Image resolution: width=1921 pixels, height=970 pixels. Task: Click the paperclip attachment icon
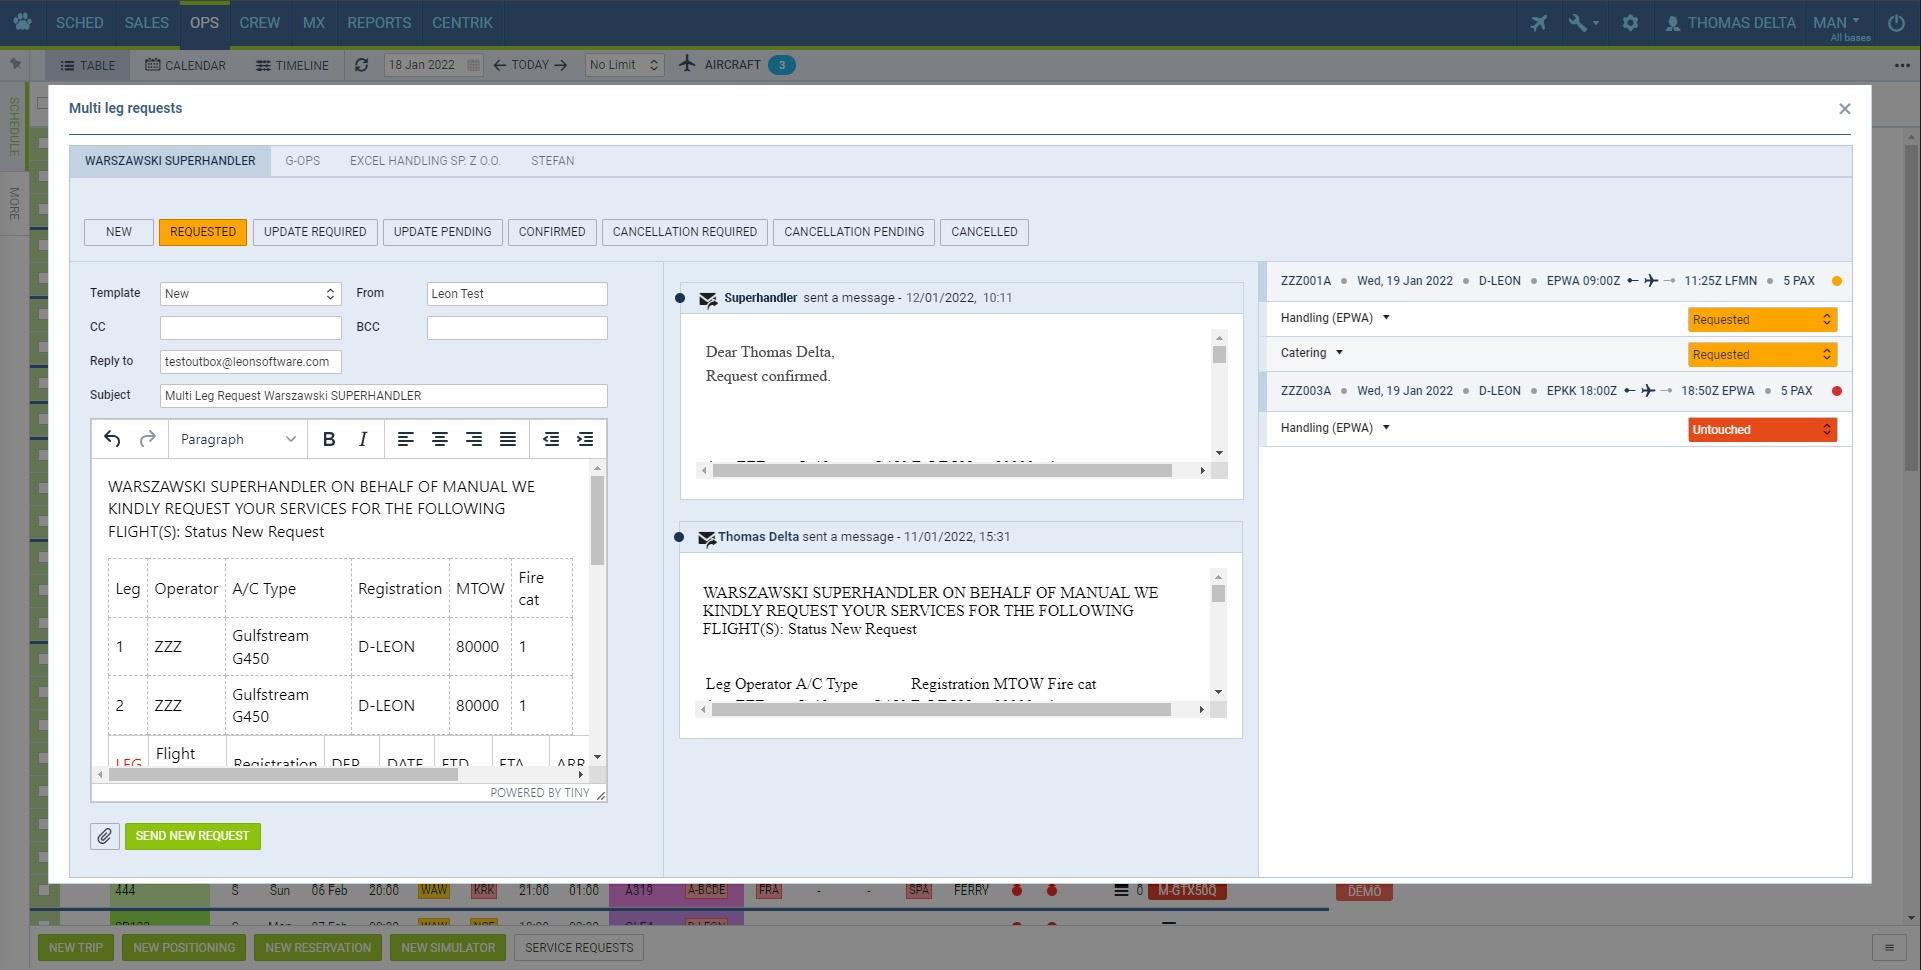[x=105, y=836]
